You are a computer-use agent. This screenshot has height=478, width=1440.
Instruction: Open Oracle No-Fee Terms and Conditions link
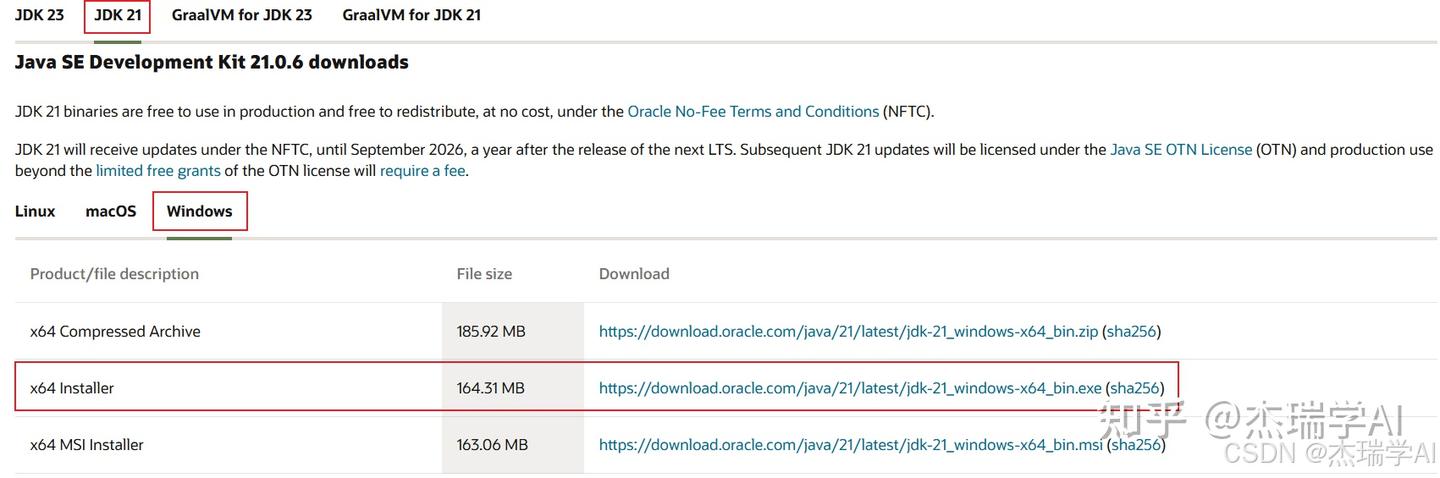pos(753,111)
